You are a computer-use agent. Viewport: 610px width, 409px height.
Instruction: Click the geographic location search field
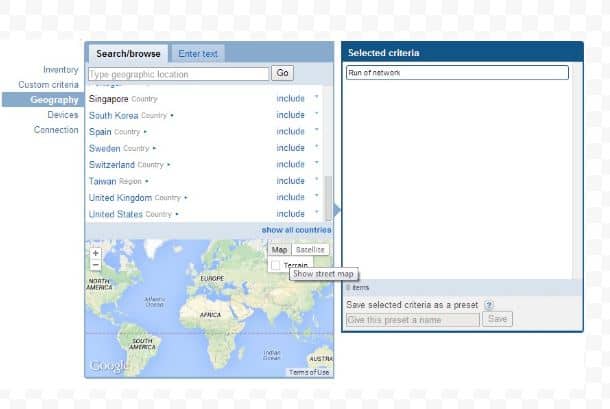179,74
